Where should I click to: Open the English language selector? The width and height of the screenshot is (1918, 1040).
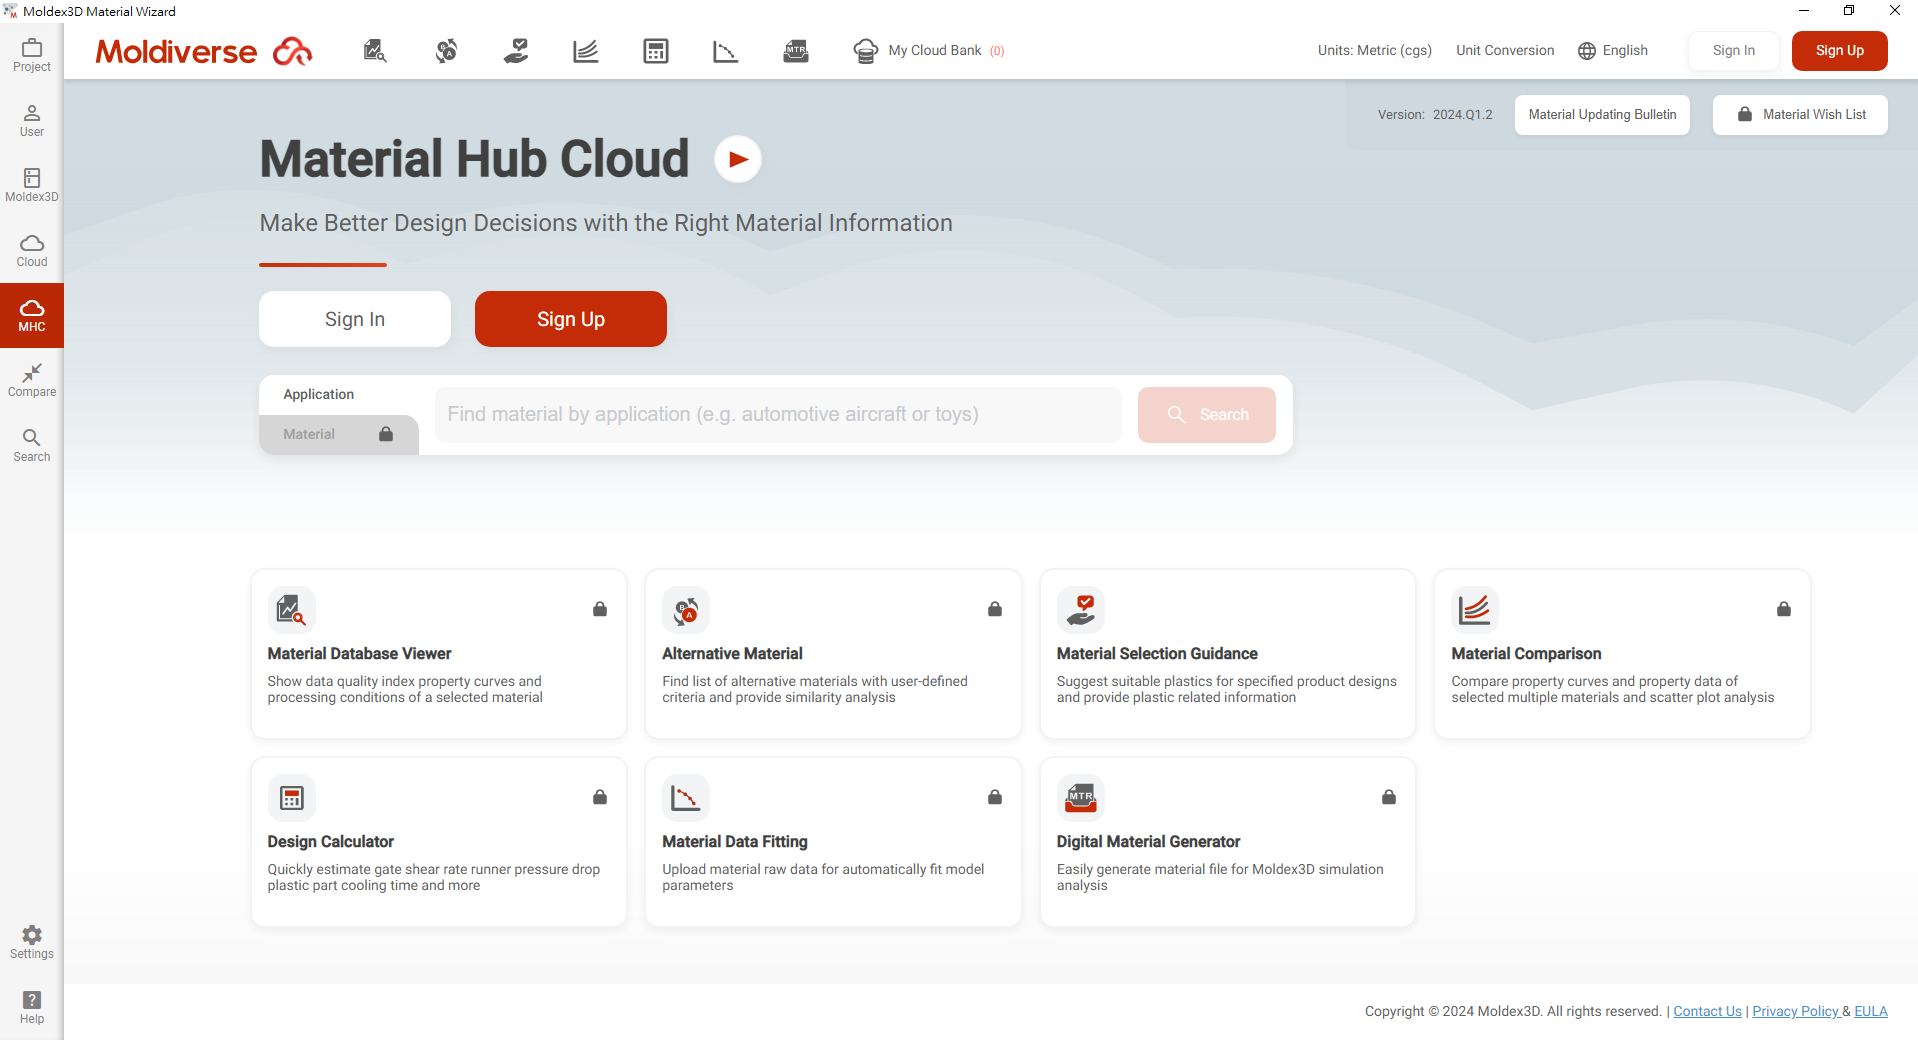pyautogui.click(x=1613, y=51)
